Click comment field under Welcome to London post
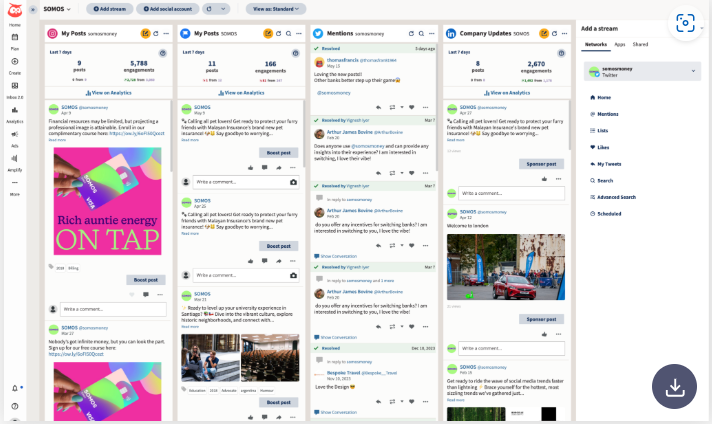This screenshot has width=712, height=424. pyautogui.click(x=511, y=349)
